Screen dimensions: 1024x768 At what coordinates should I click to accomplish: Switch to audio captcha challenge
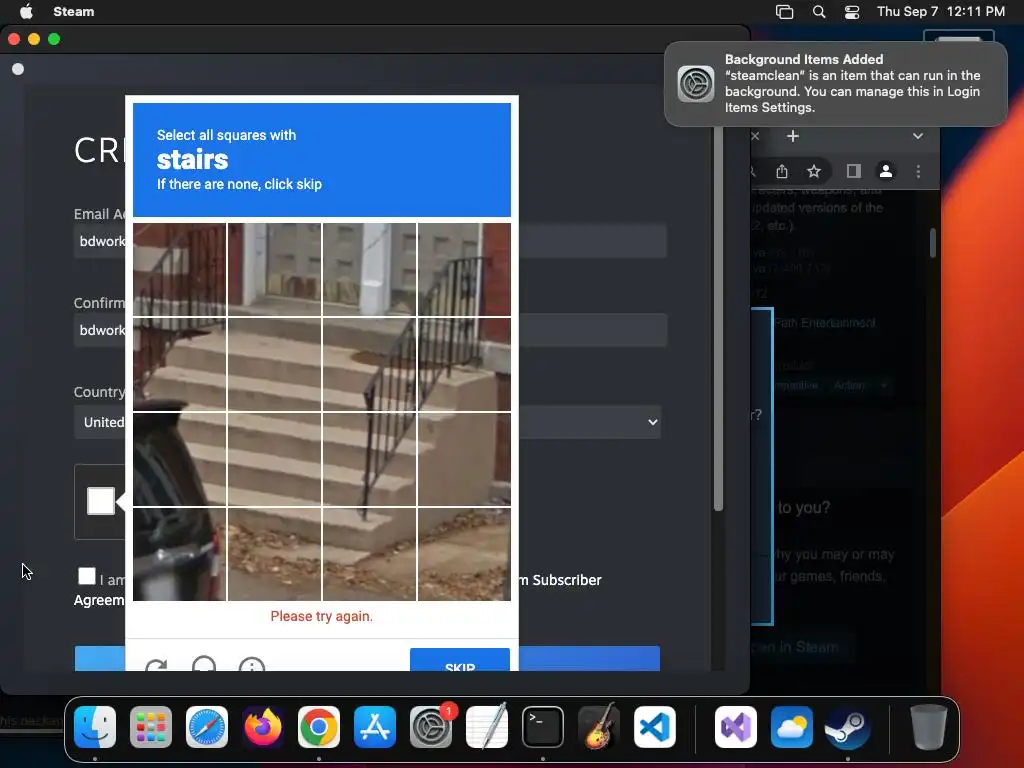[x=204, y=663]
